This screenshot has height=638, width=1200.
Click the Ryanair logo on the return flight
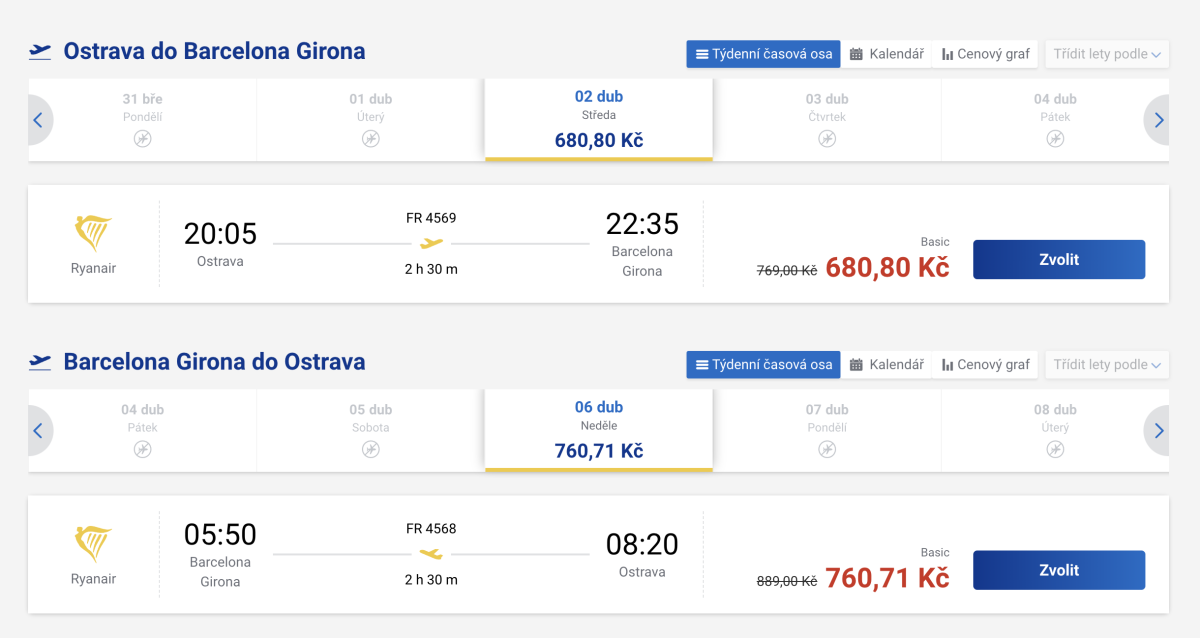93,544
